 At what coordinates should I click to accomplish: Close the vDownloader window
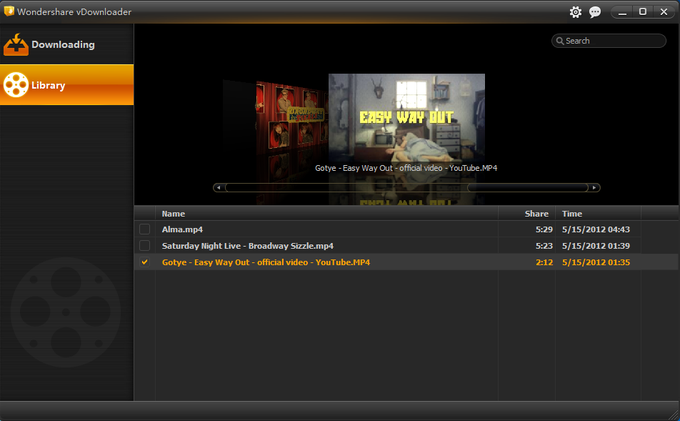664,12
